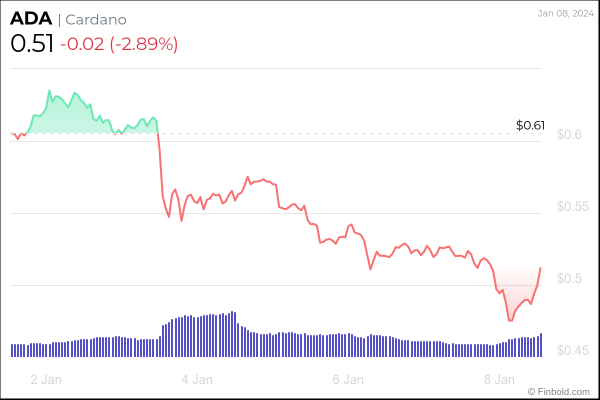Click the lowest dip of the red line
The width and height of the screenshot is (600, 400).
pos(510,320)
